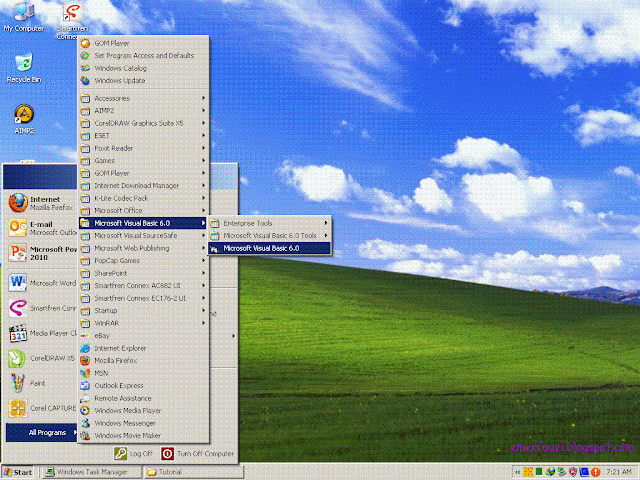The image size is (640, 480).
Task: Show hidden tray icons chevron
Action: 517,472
